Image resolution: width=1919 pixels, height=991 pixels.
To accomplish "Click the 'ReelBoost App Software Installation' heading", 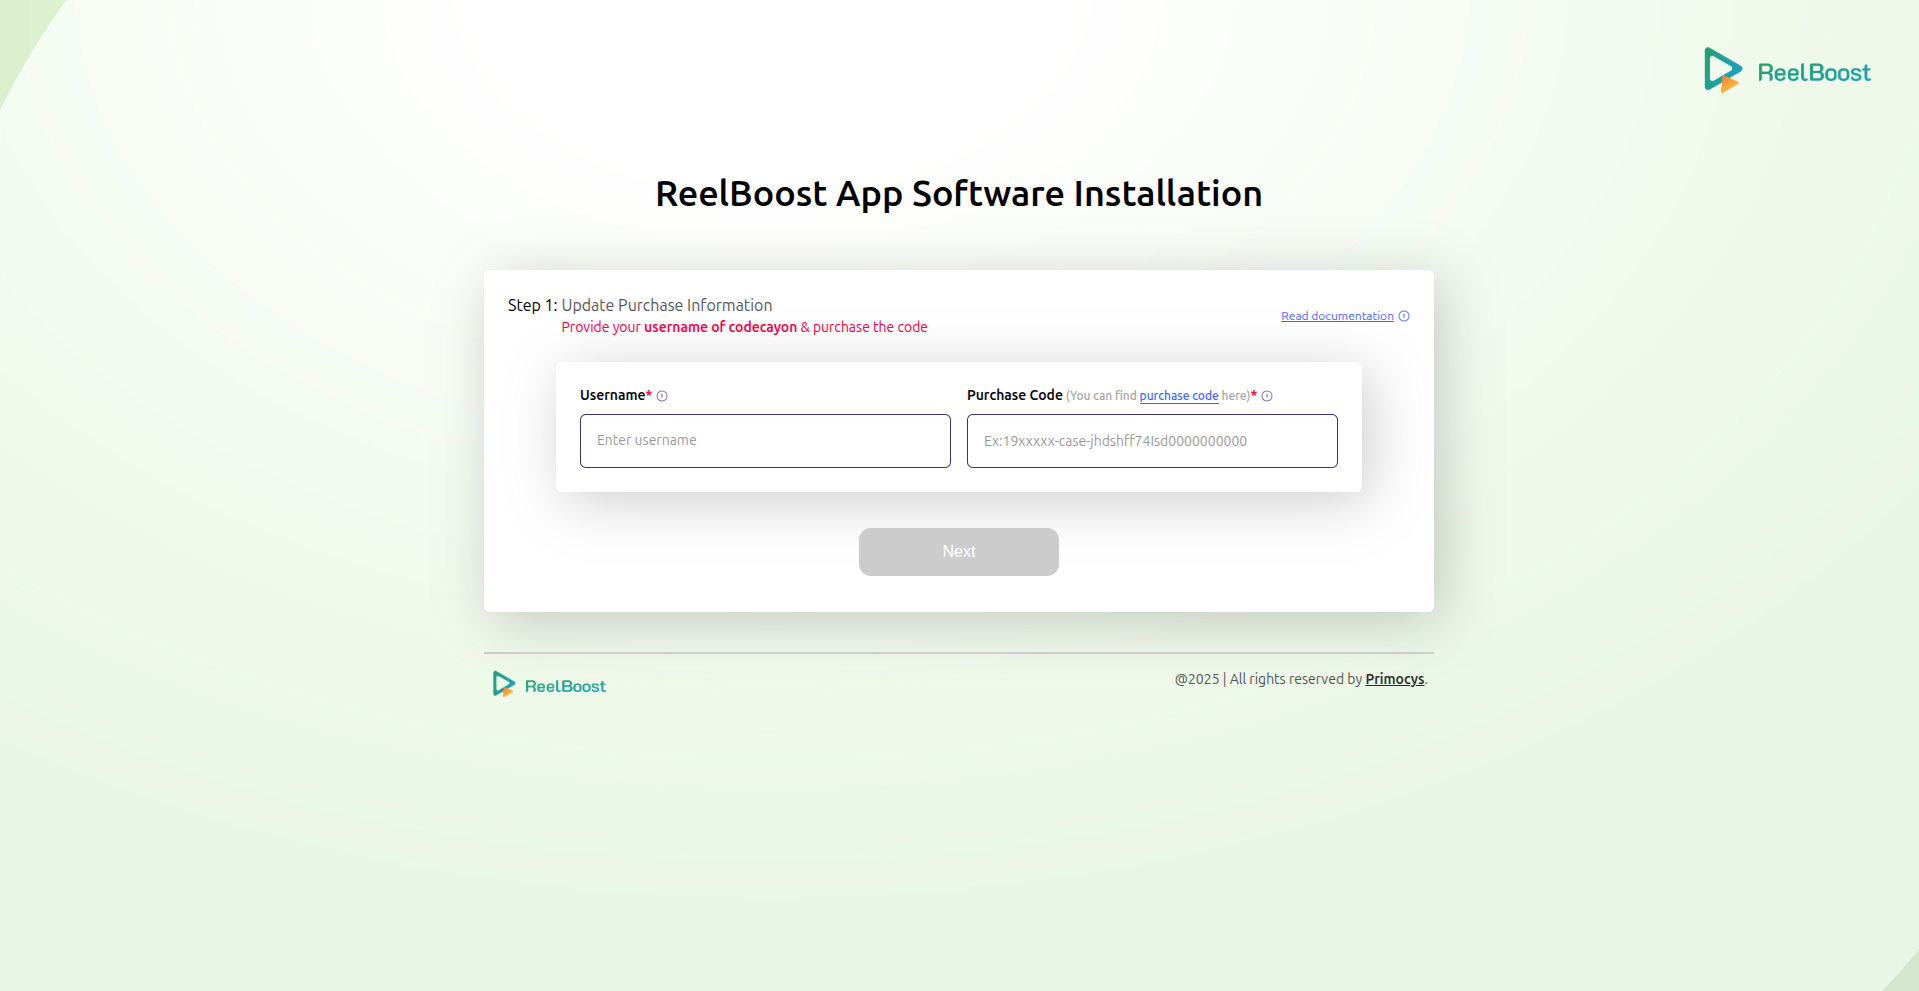I will pos(959,194).
